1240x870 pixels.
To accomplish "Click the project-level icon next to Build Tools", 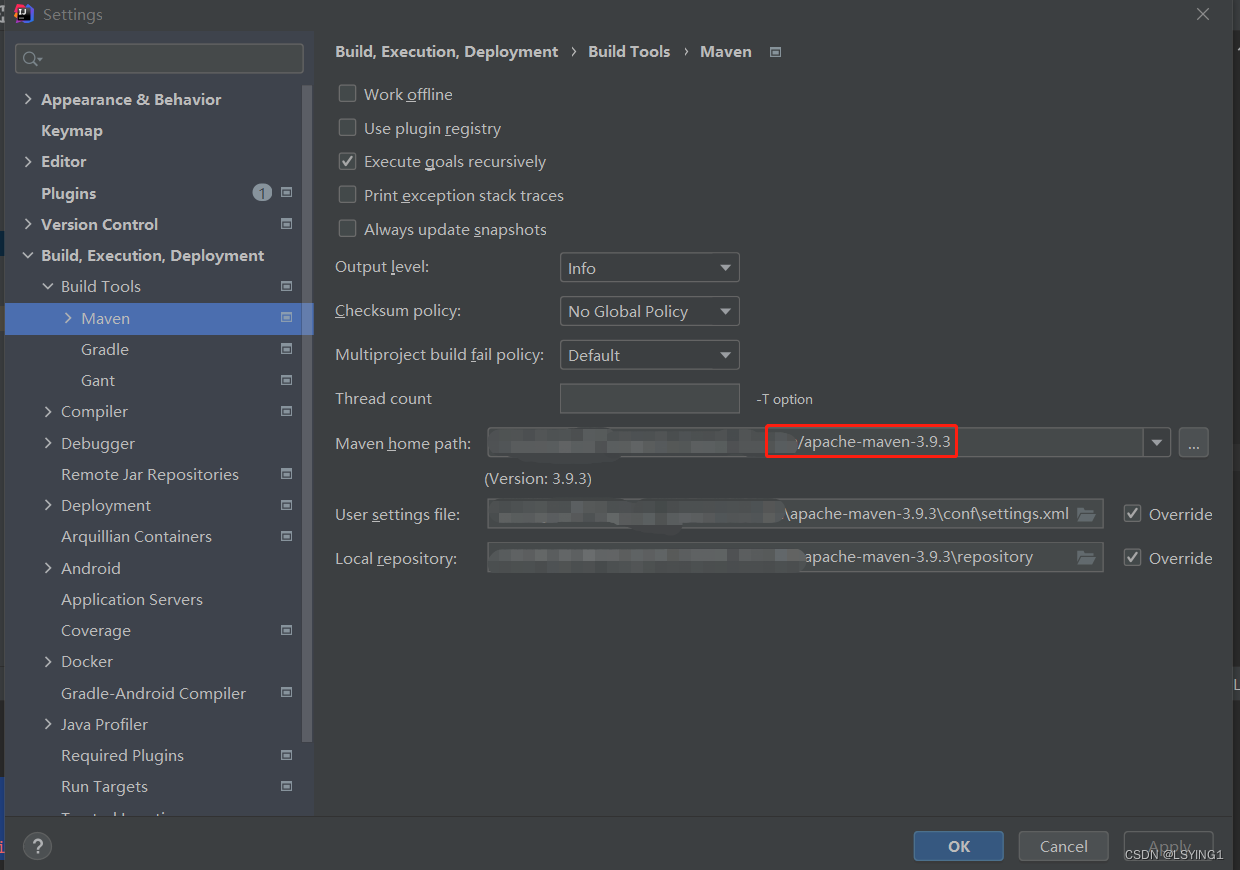I will [x=287, y=286].
